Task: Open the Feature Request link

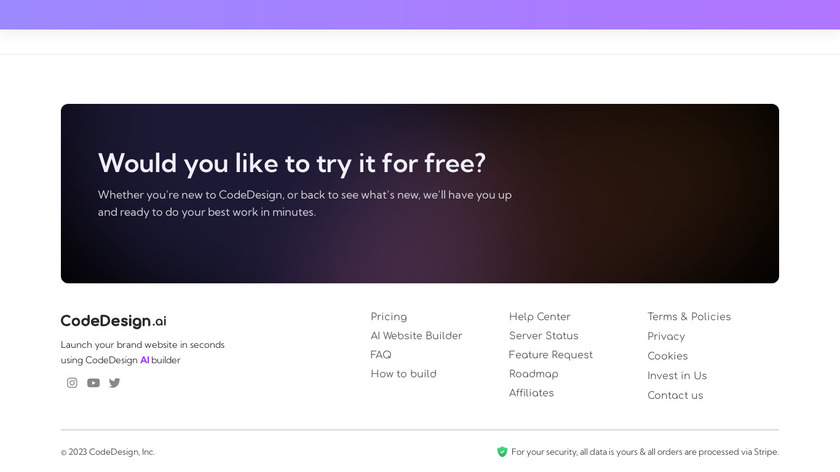Action: (x=550, y=355)
